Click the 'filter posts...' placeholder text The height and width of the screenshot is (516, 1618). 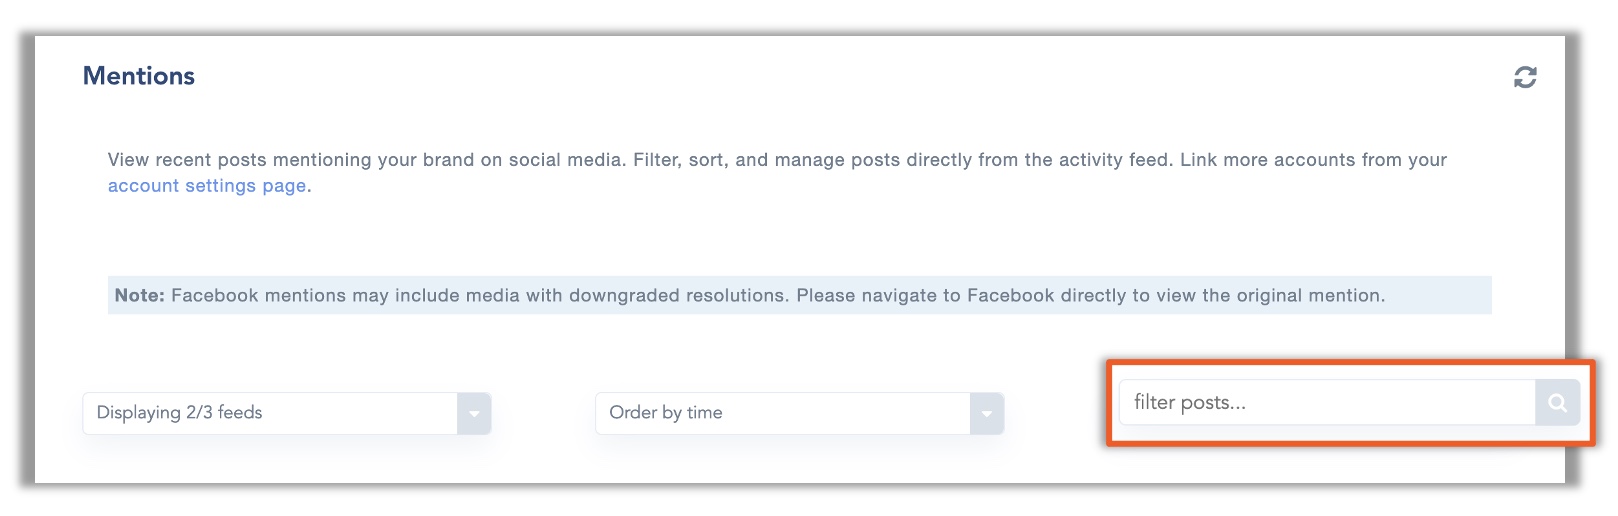coord(1190,403)
